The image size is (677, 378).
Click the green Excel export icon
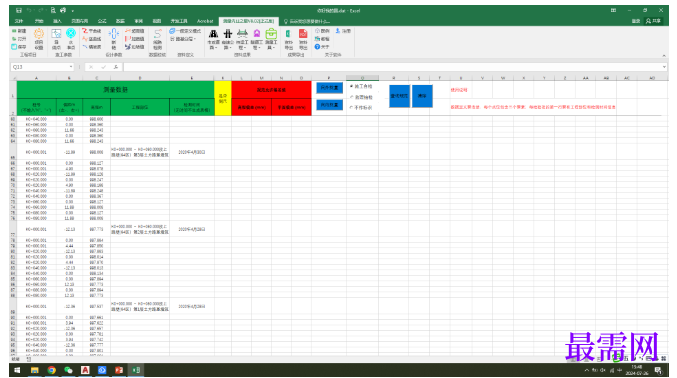point(288,34)
